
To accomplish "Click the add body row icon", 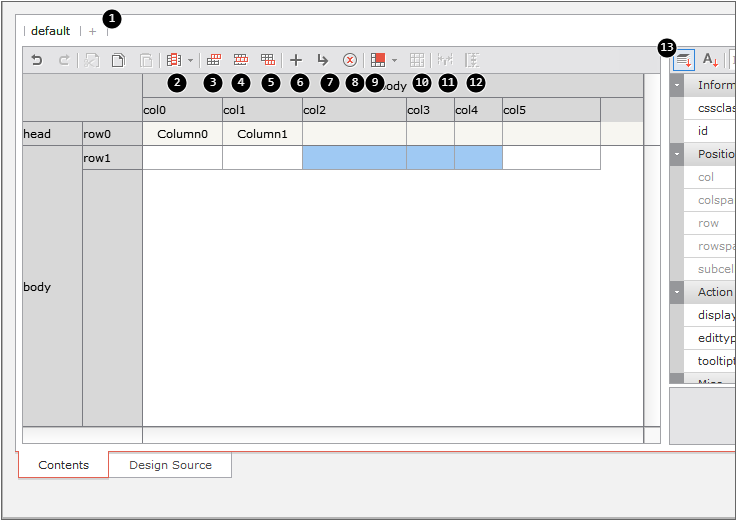I will click(241, 60).
